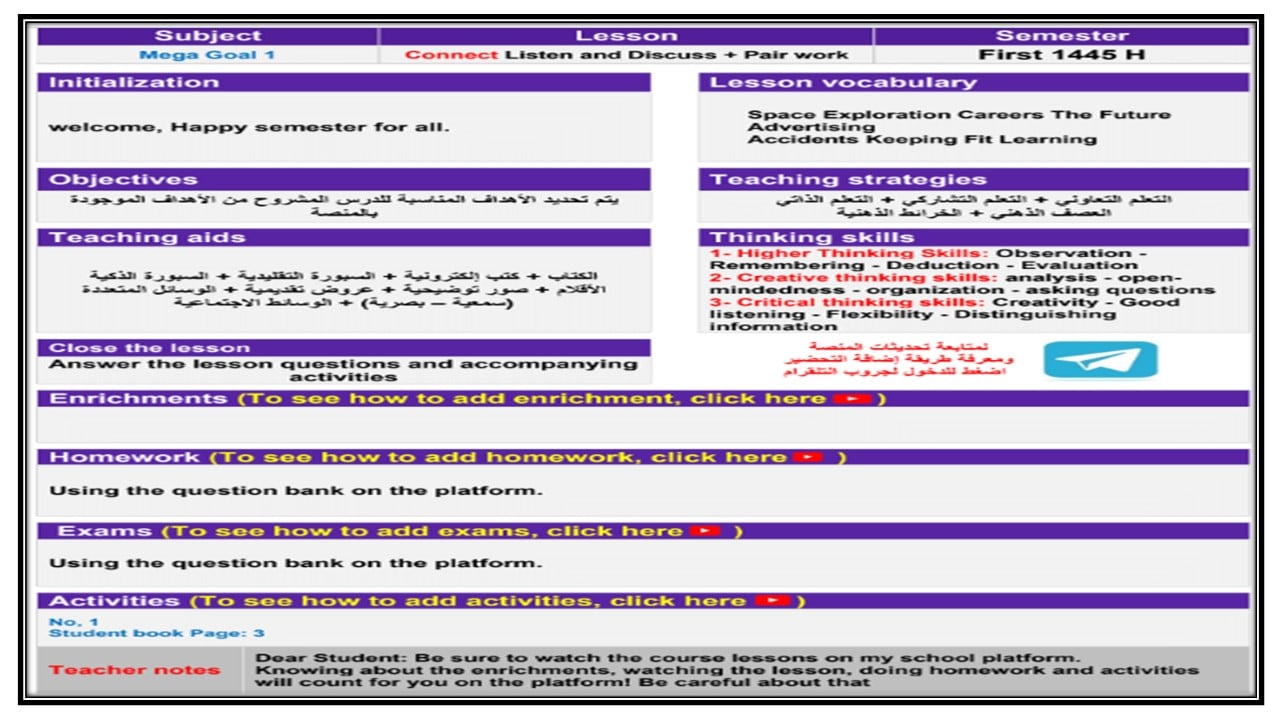
Task: Select the First 1445 H semester value
Action: pos(1061,55)
